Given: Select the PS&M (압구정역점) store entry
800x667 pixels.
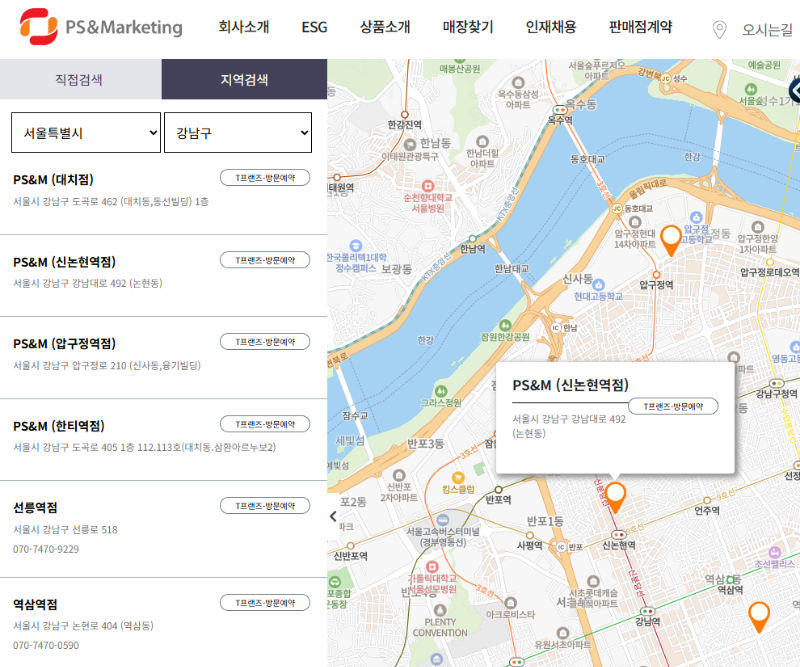Looking at the screenshot, I should (x=64, y=343).
